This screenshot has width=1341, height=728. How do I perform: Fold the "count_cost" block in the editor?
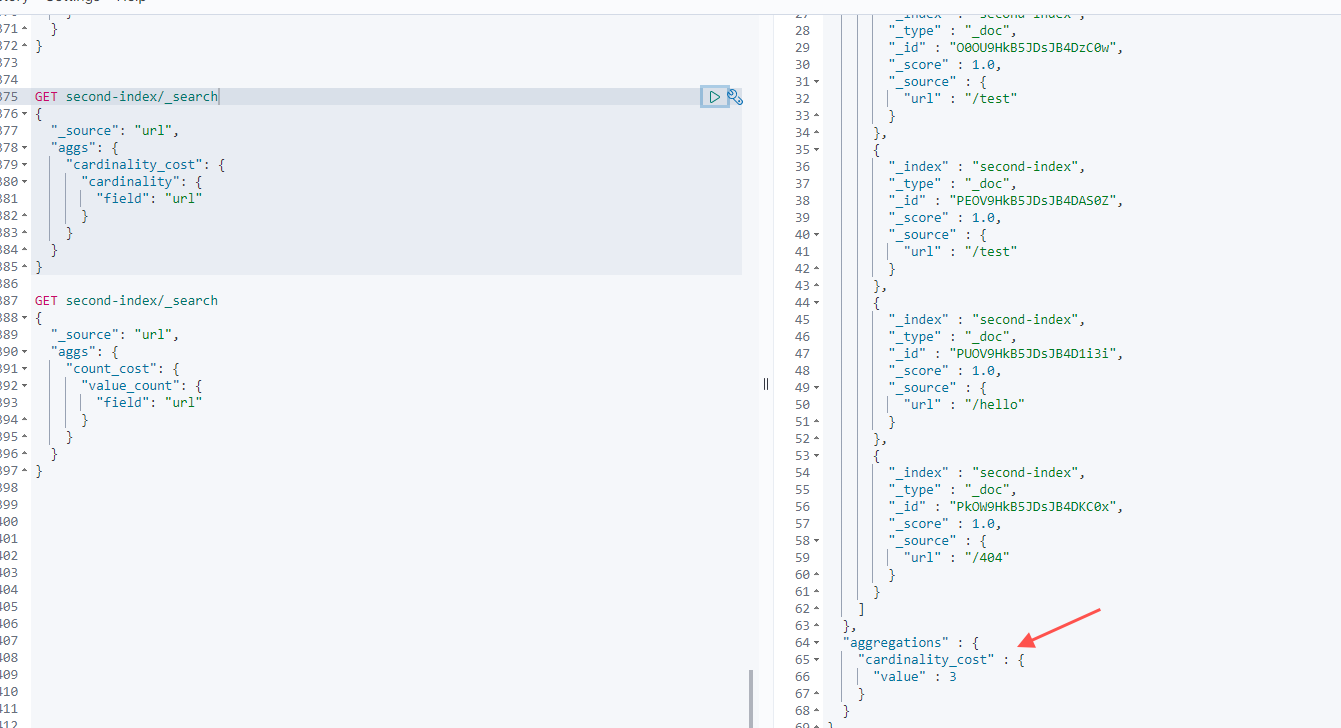pos(25,369)
